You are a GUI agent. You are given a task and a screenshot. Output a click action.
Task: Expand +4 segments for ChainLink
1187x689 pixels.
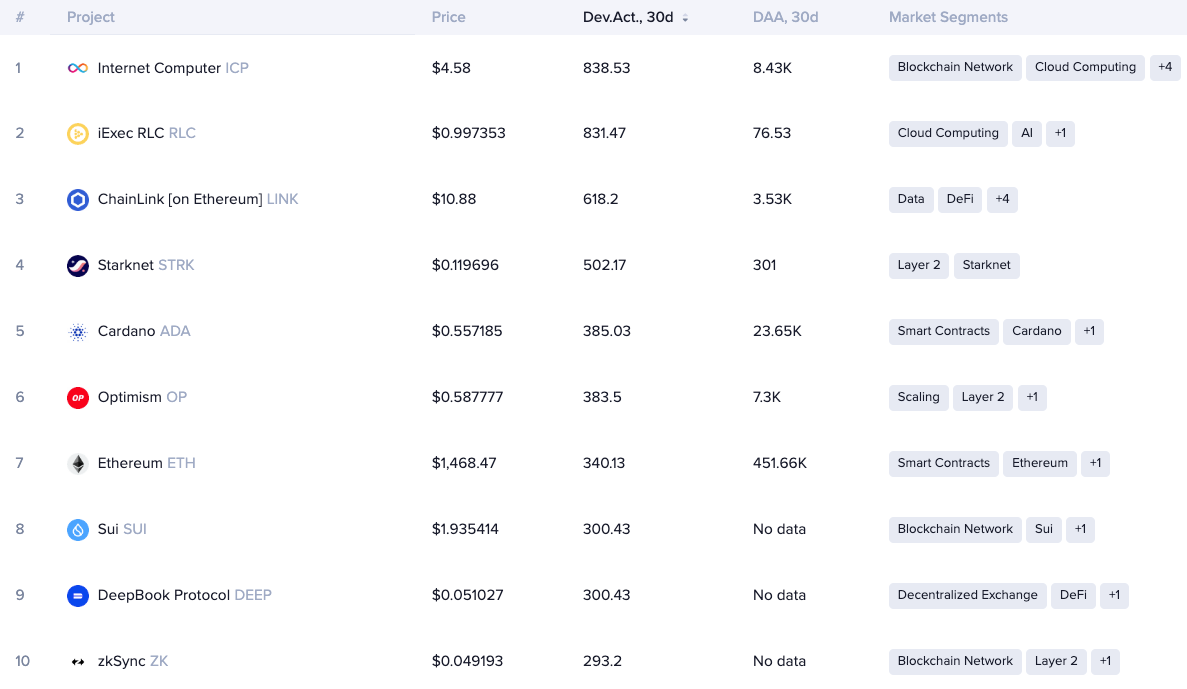(x=1002, y=199)
